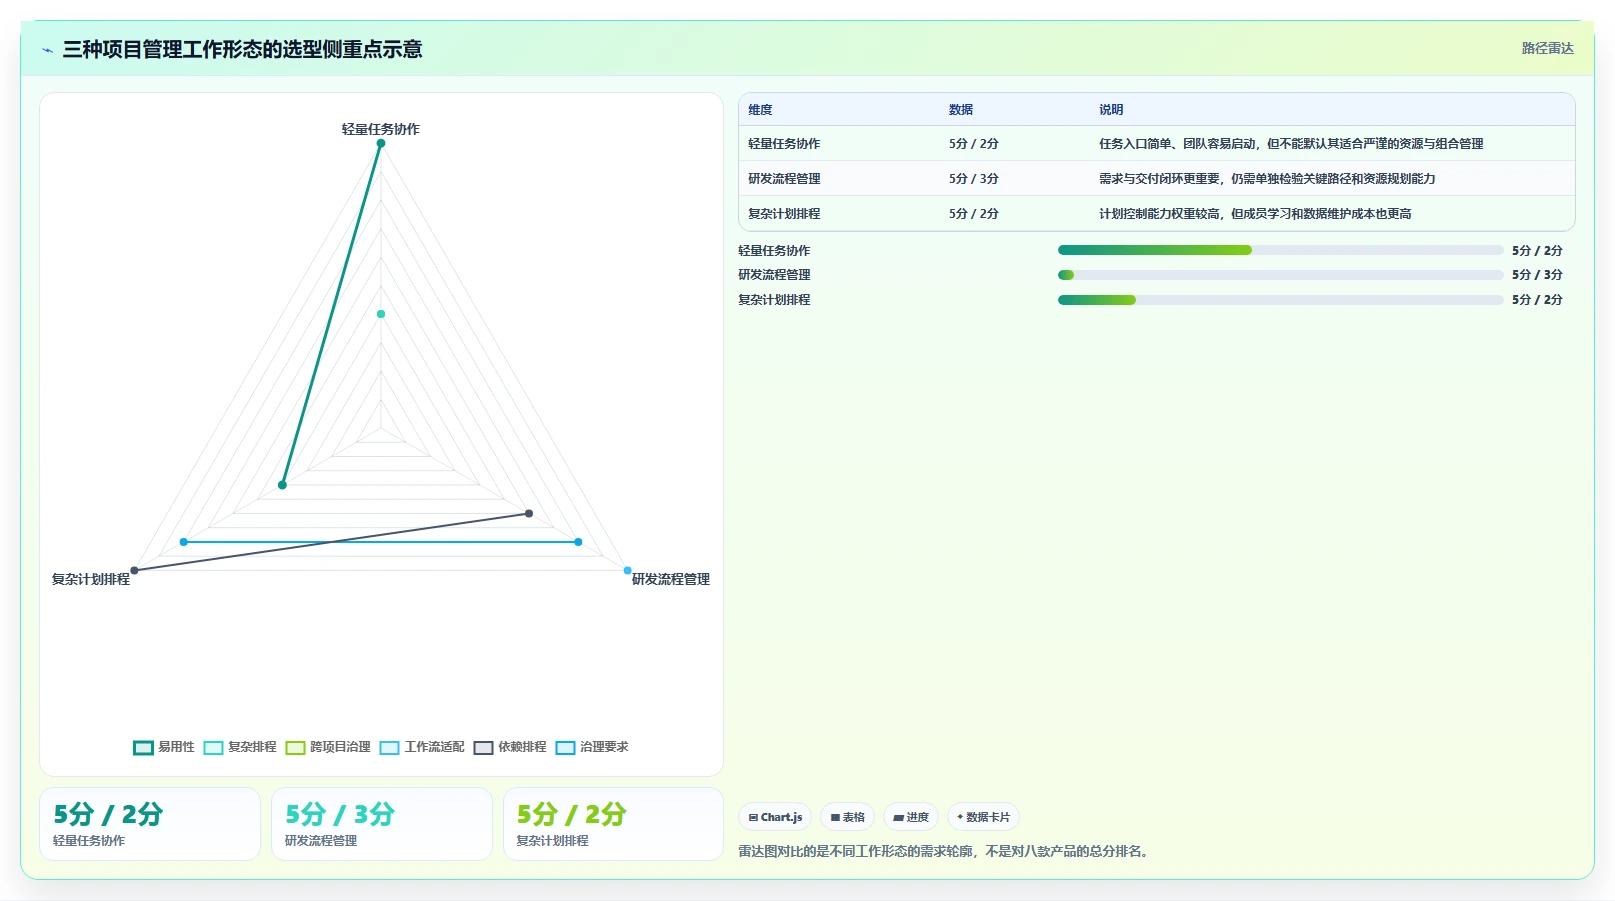Click the 5分 / 3分 value beside the progress bar
The image size is (1615, 901).
1537,275
